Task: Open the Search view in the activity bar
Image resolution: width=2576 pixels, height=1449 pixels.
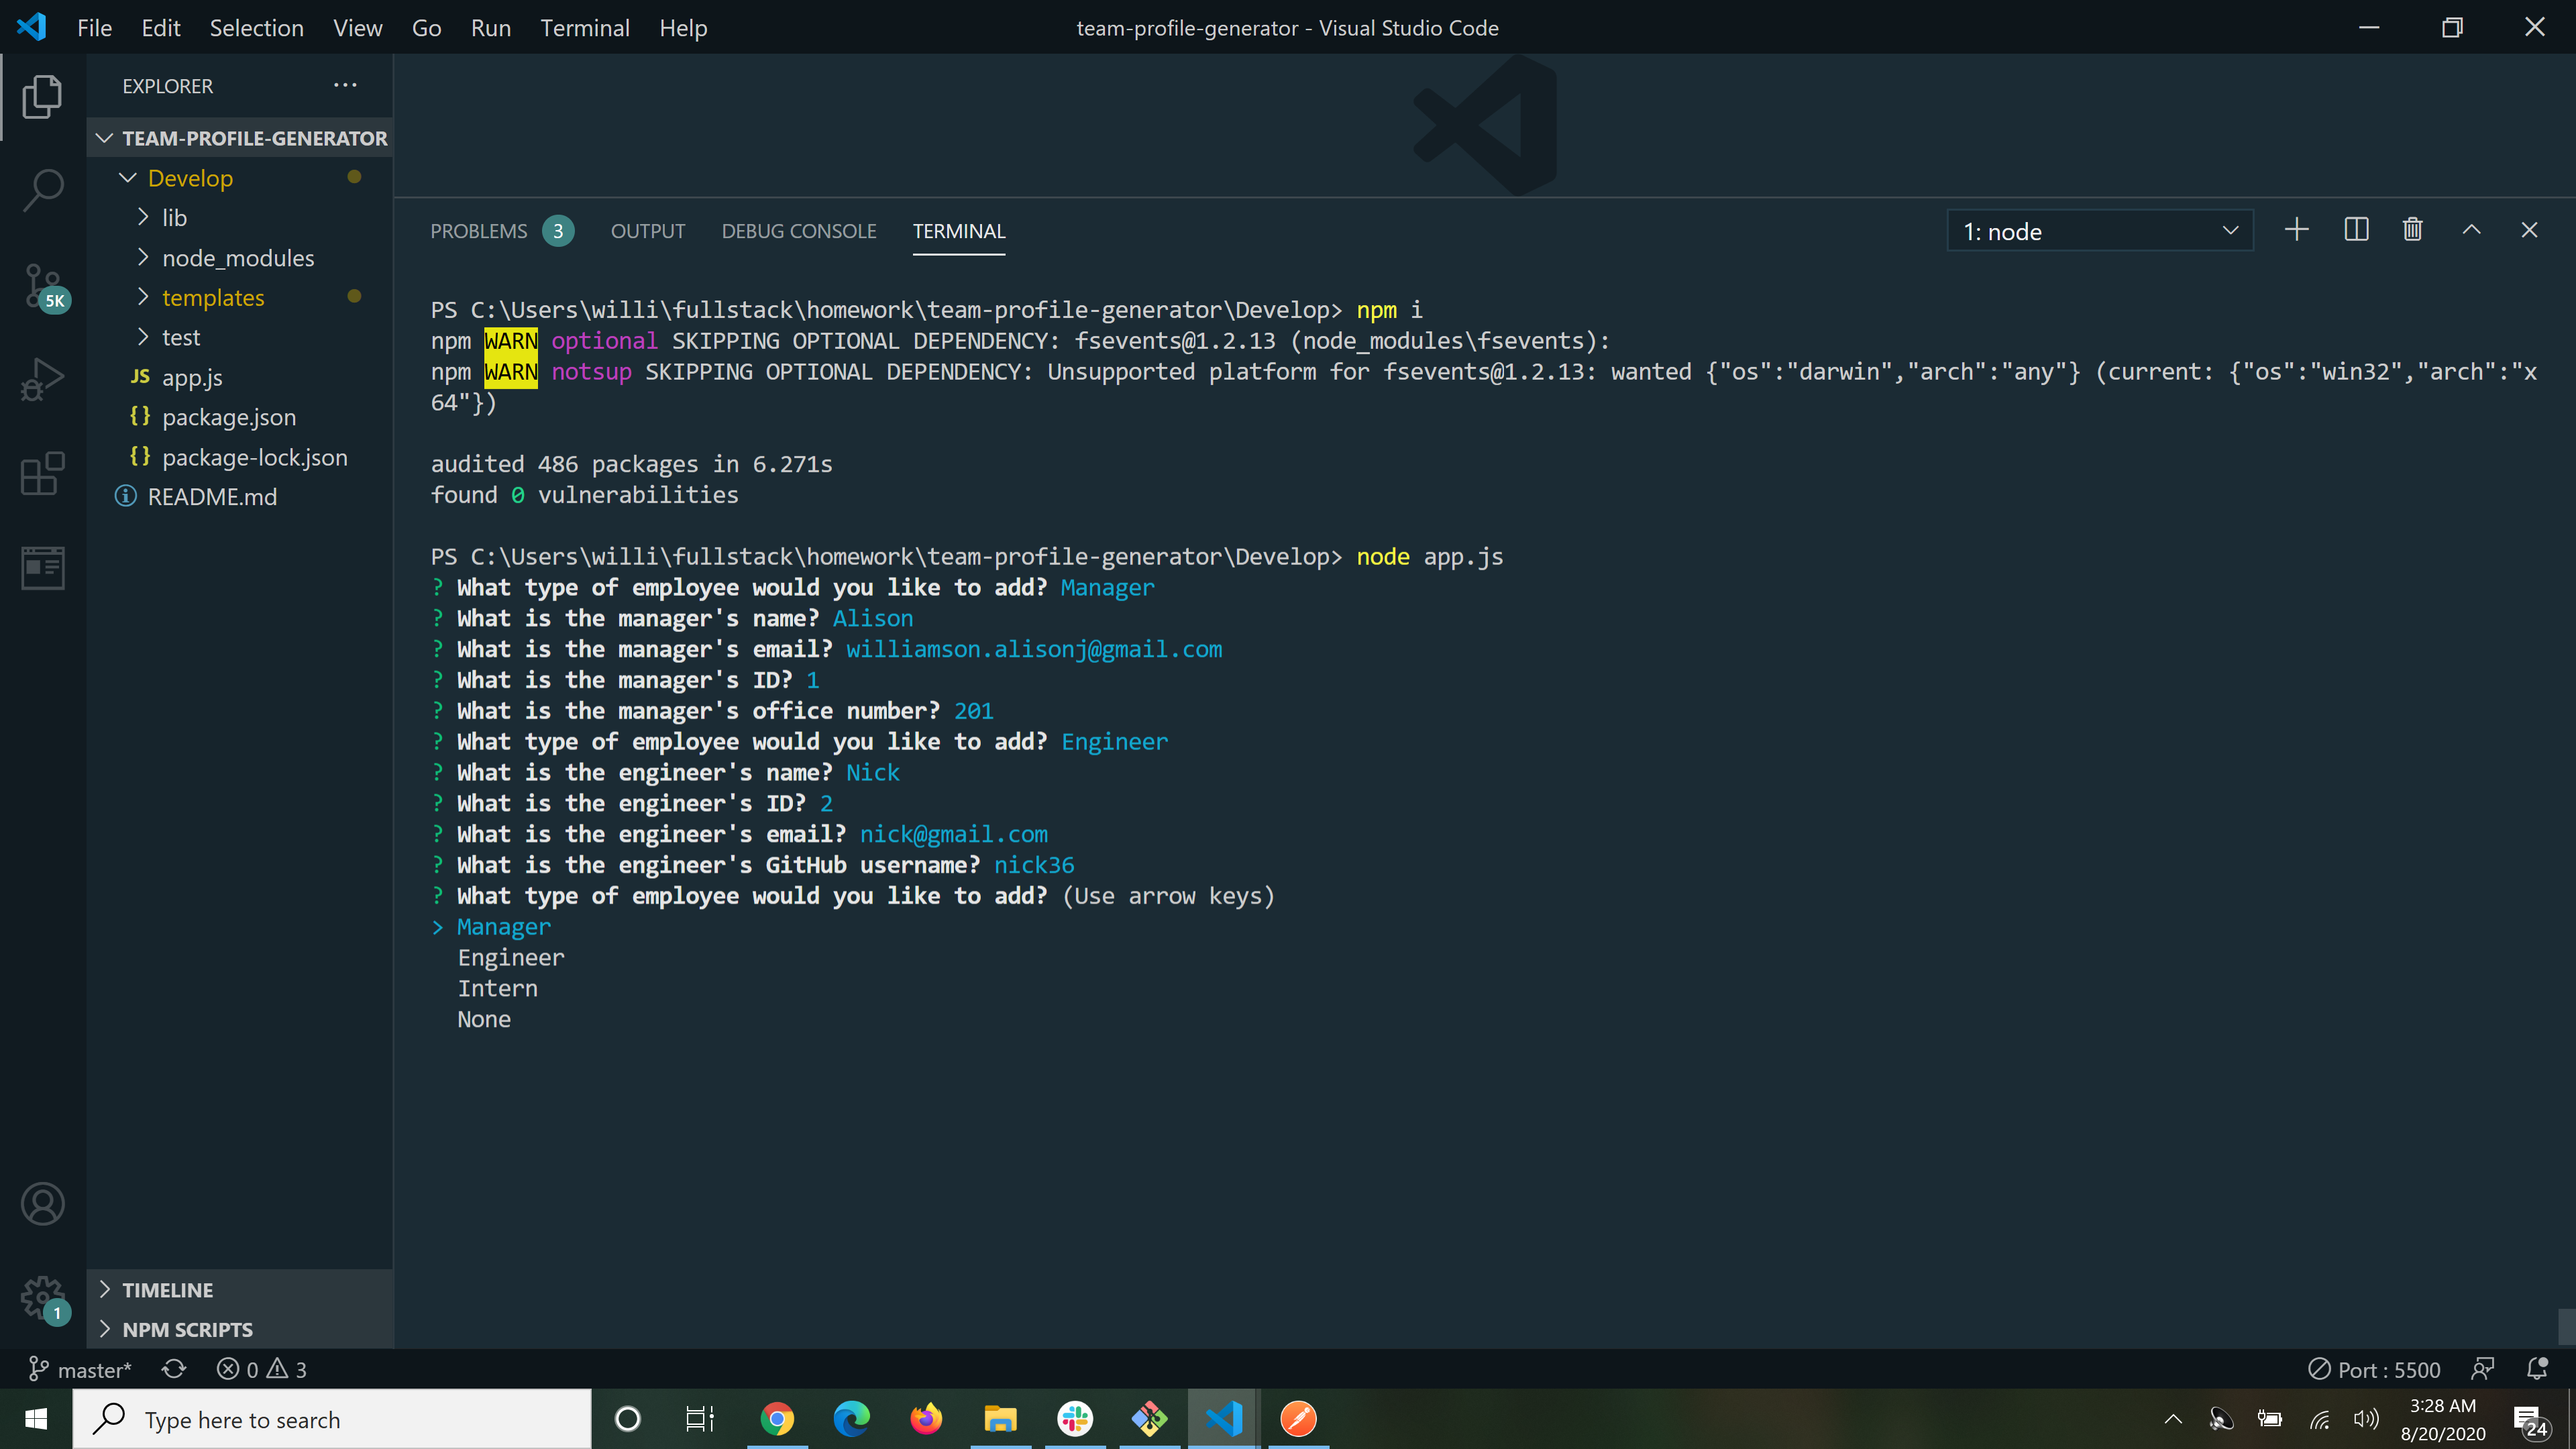Action: pyautogui.click(x=43, y=189)
